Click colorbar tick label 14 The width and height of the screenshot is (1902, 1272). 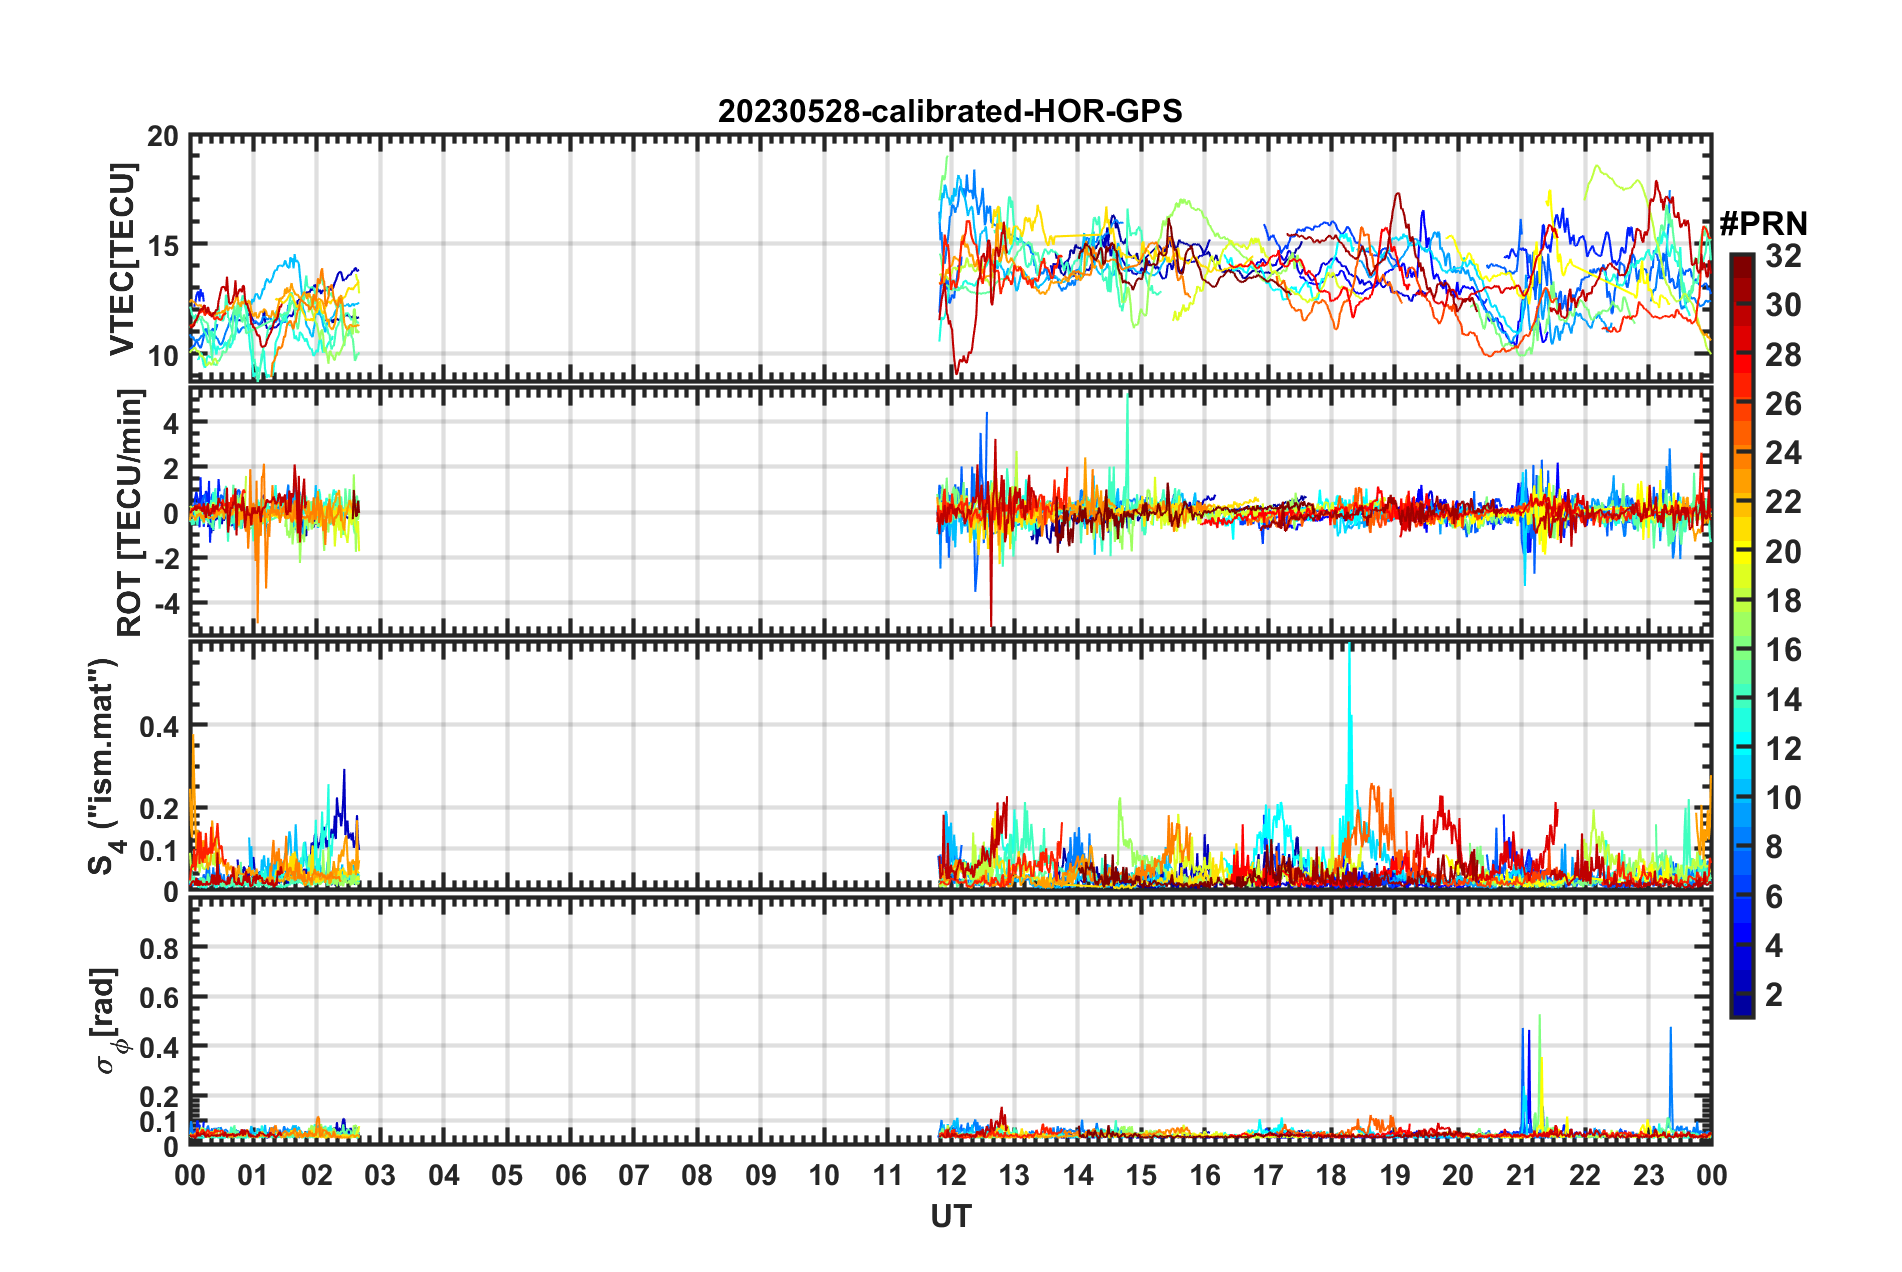[1783, 700]
